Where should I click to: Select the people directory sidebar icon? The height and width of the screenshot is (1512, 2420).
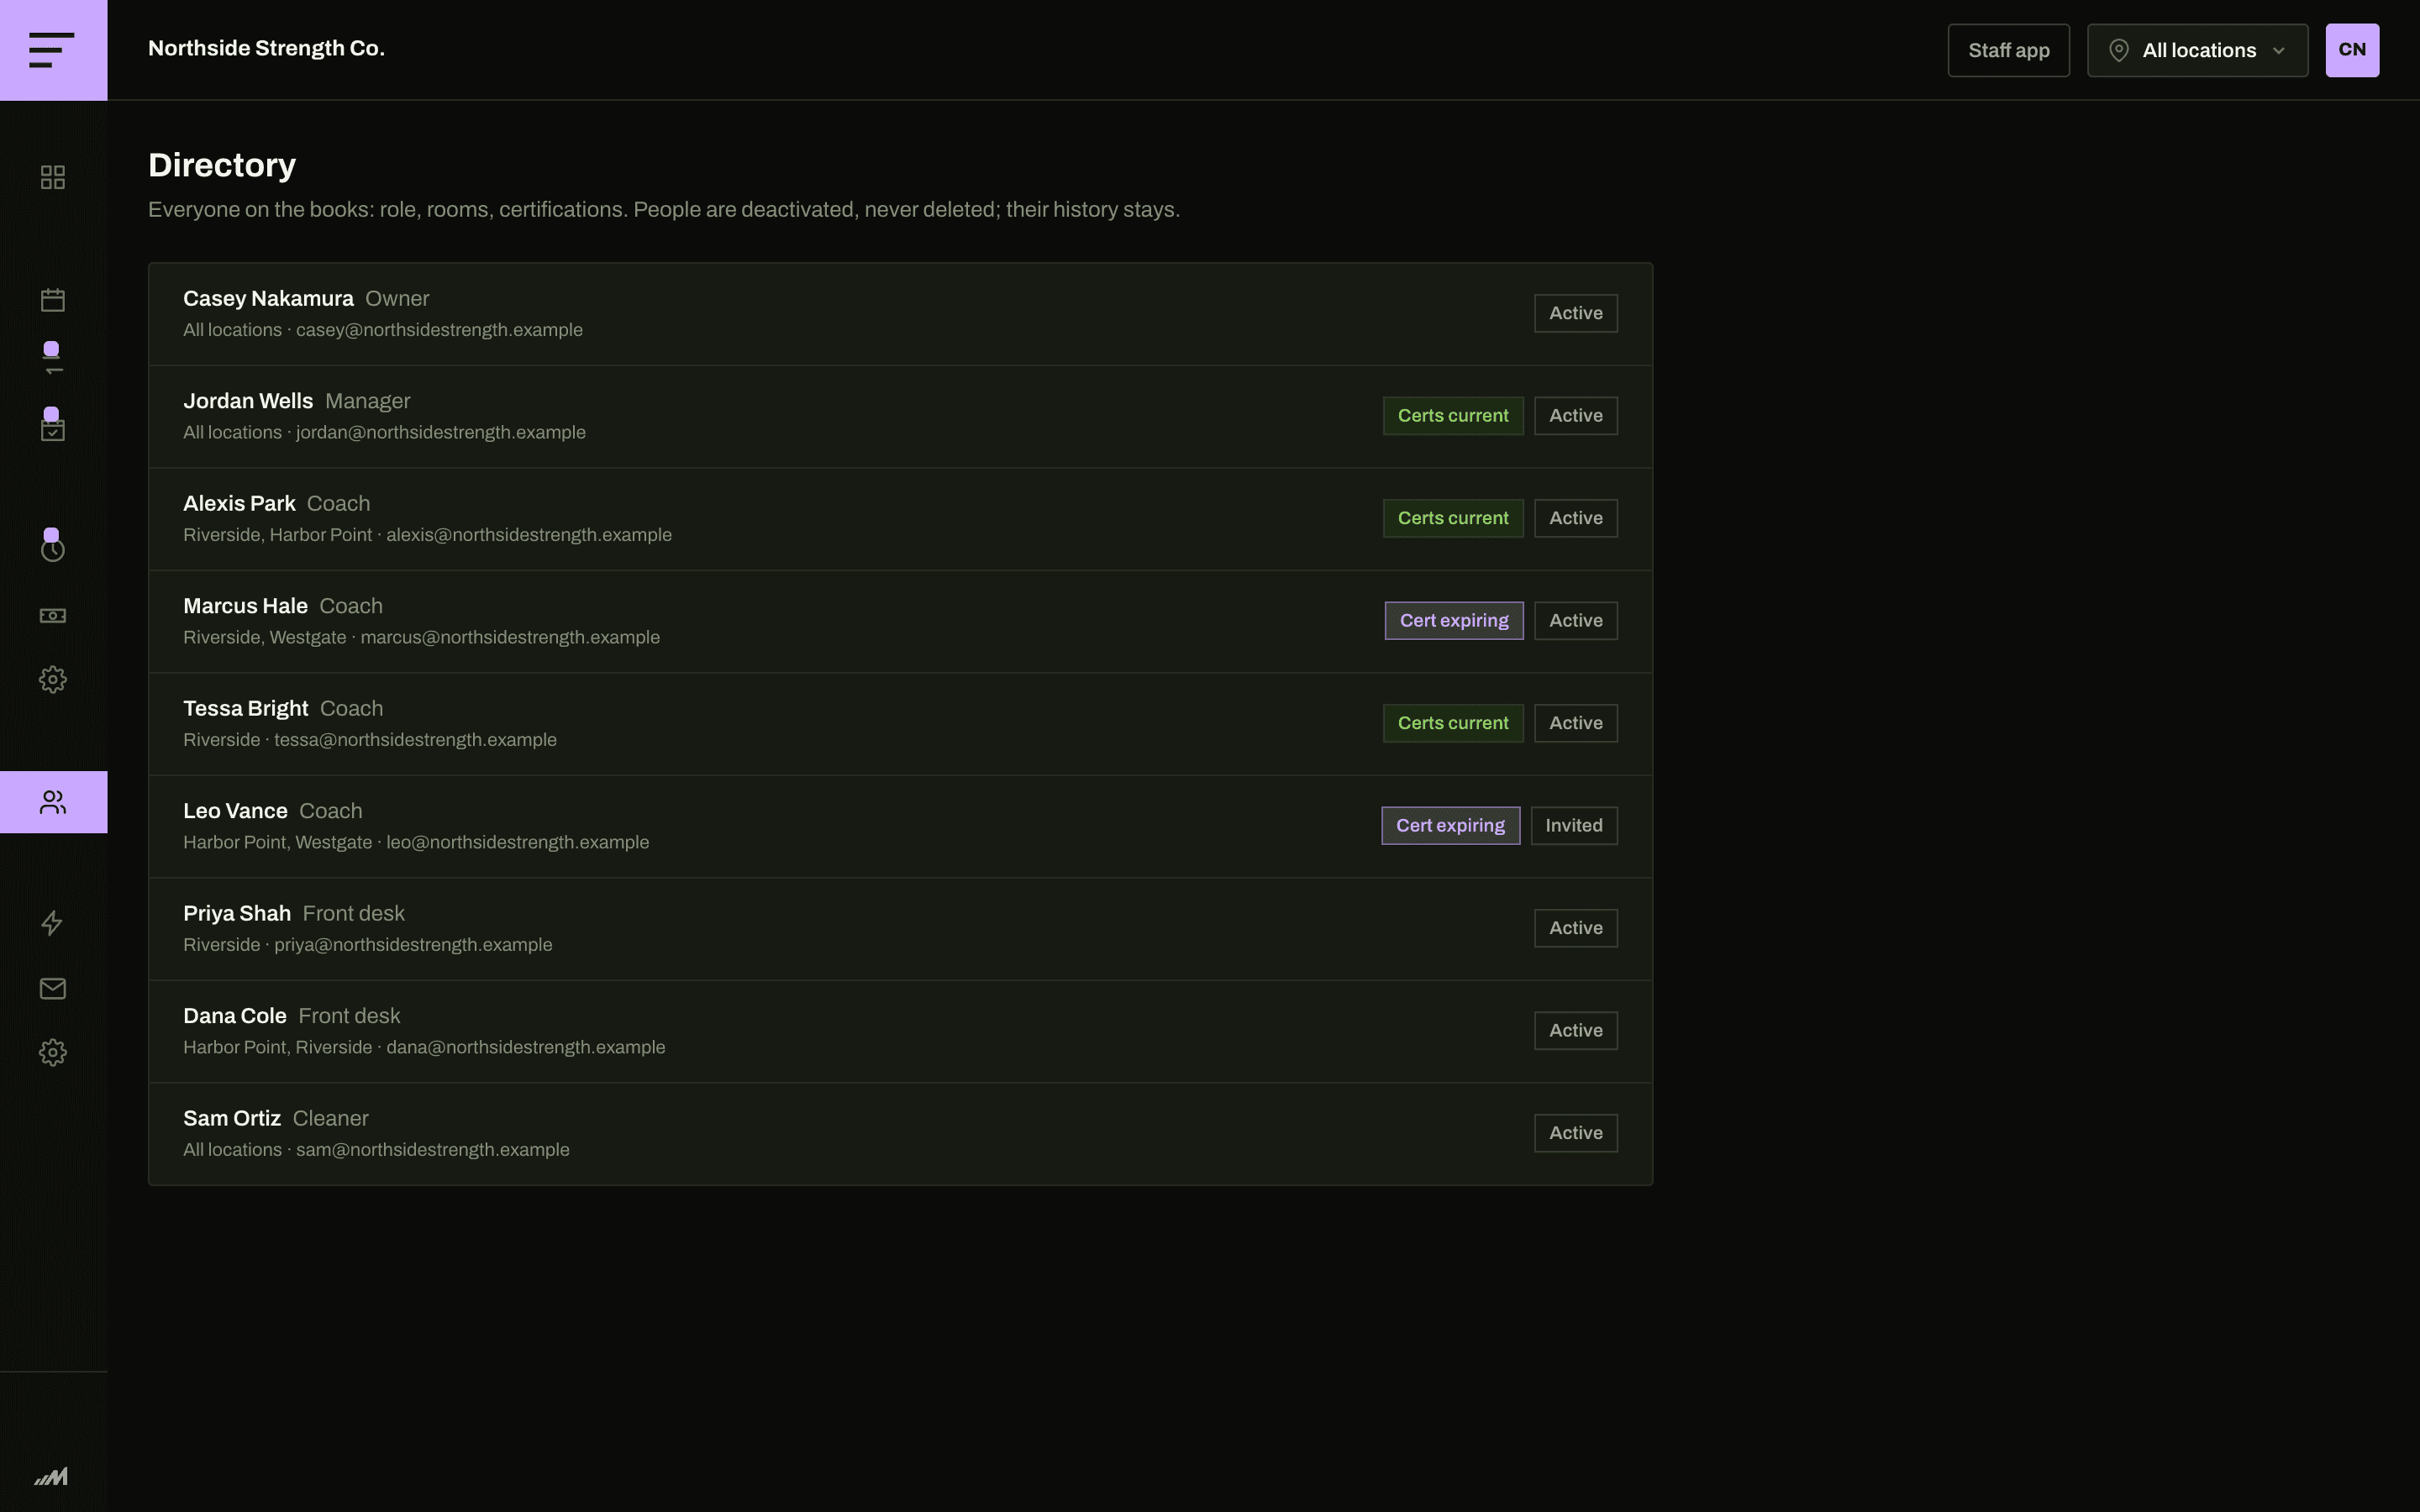pyautogui.click(x=53, y=802)
